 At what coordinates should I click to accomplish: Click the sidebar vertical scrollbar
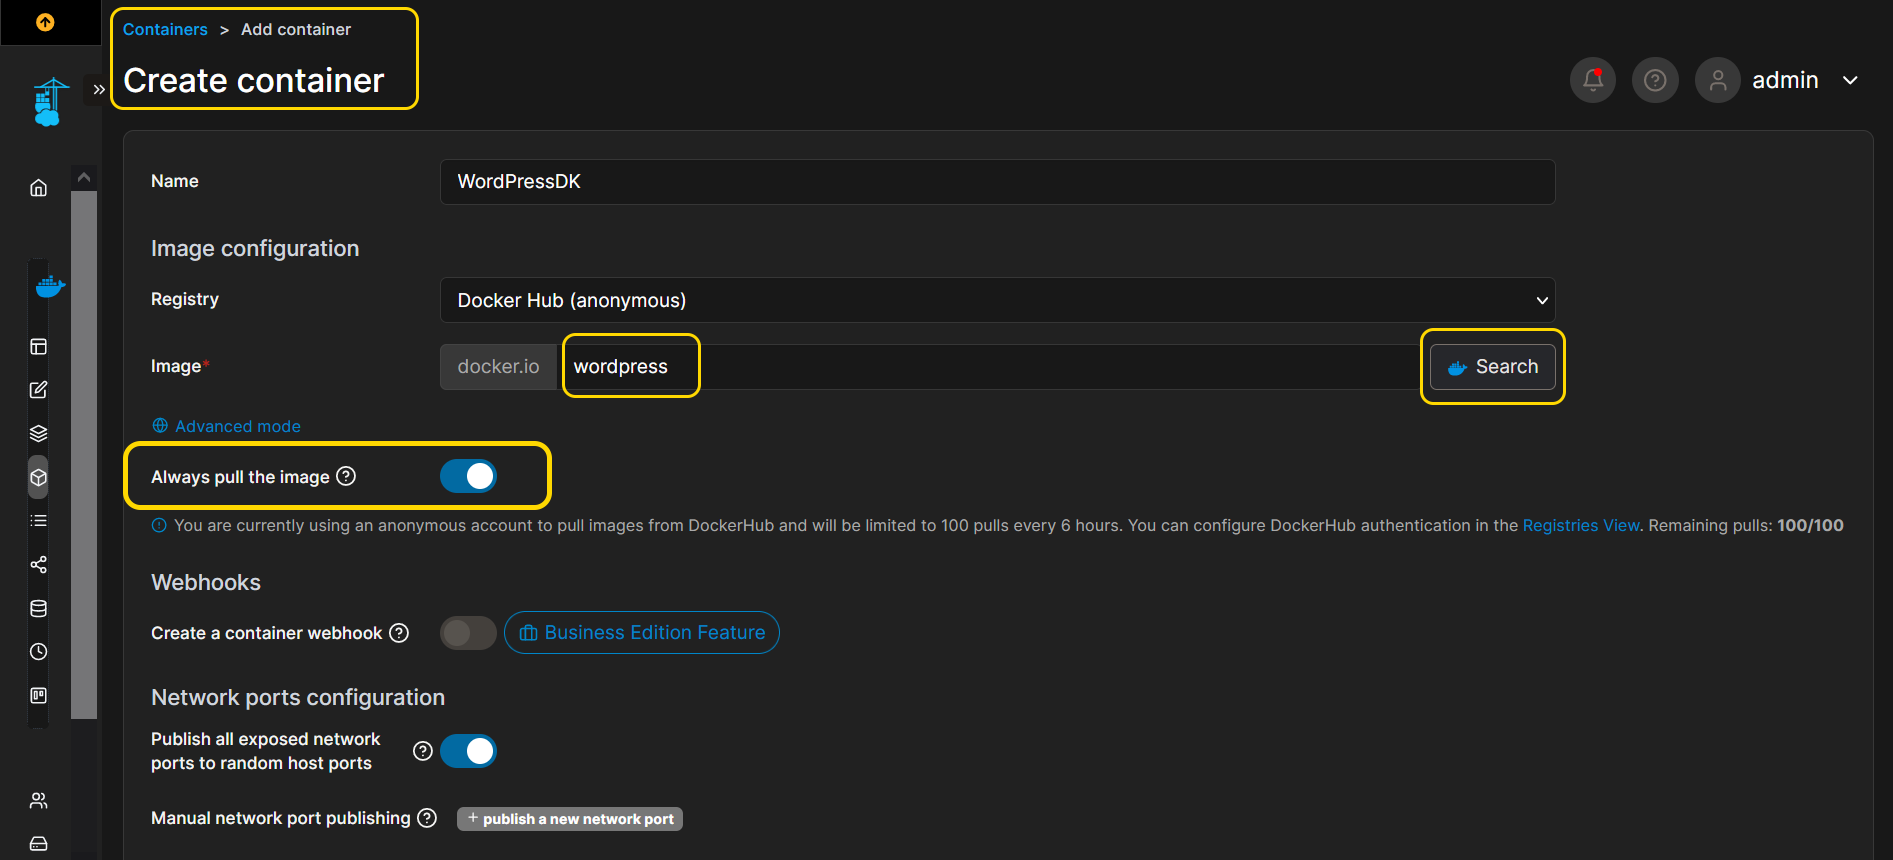84,455
